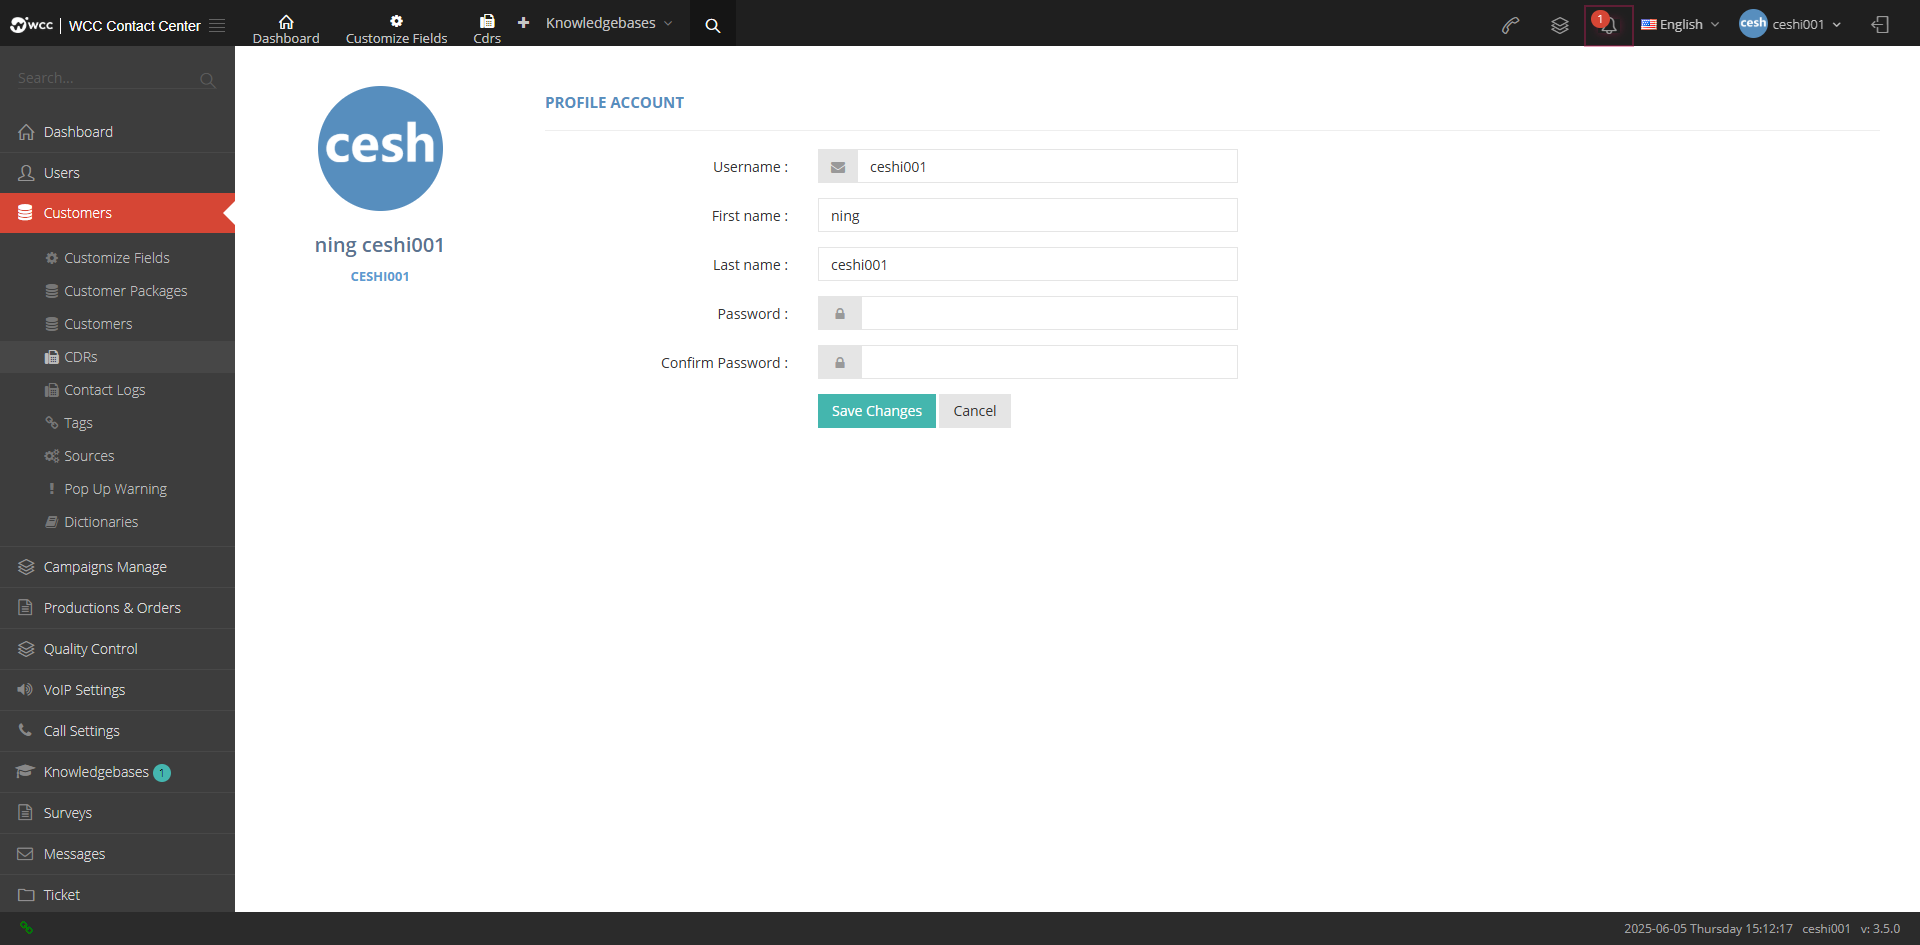This screenshot has height=945, width=1920.
Task: Click the ceshi001 name in status bar
Action: [x=1826, y=929]
